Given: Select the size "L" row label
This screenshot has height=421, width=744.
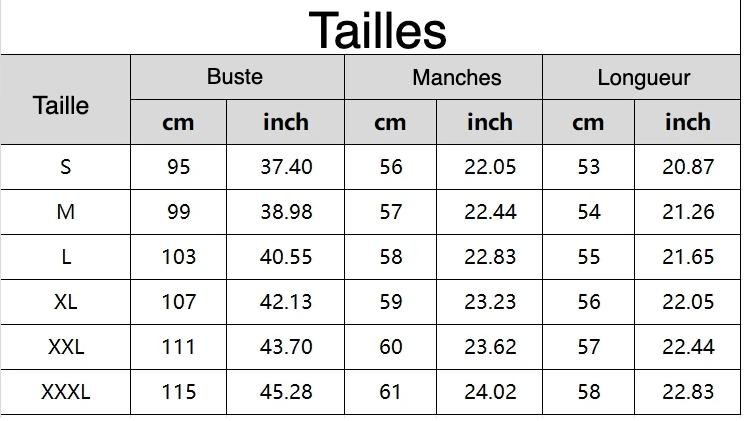Looking at the screenshot, I should [66, 257].
